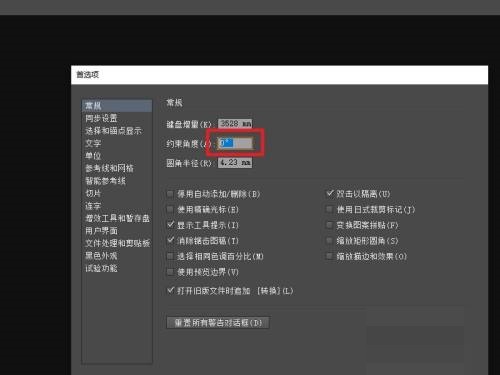Open 参考线和网格 preferences category
Screen dimensions: 500x375
pos(109,168)
